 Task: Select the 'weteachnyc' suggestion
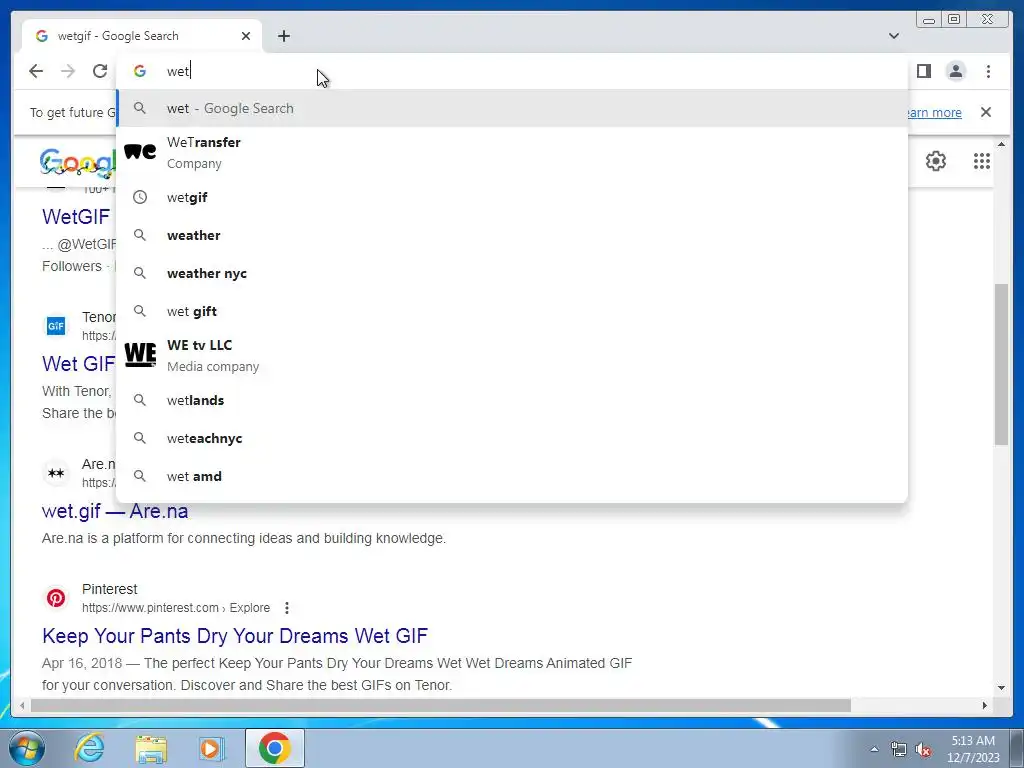(x=512, y=438)
